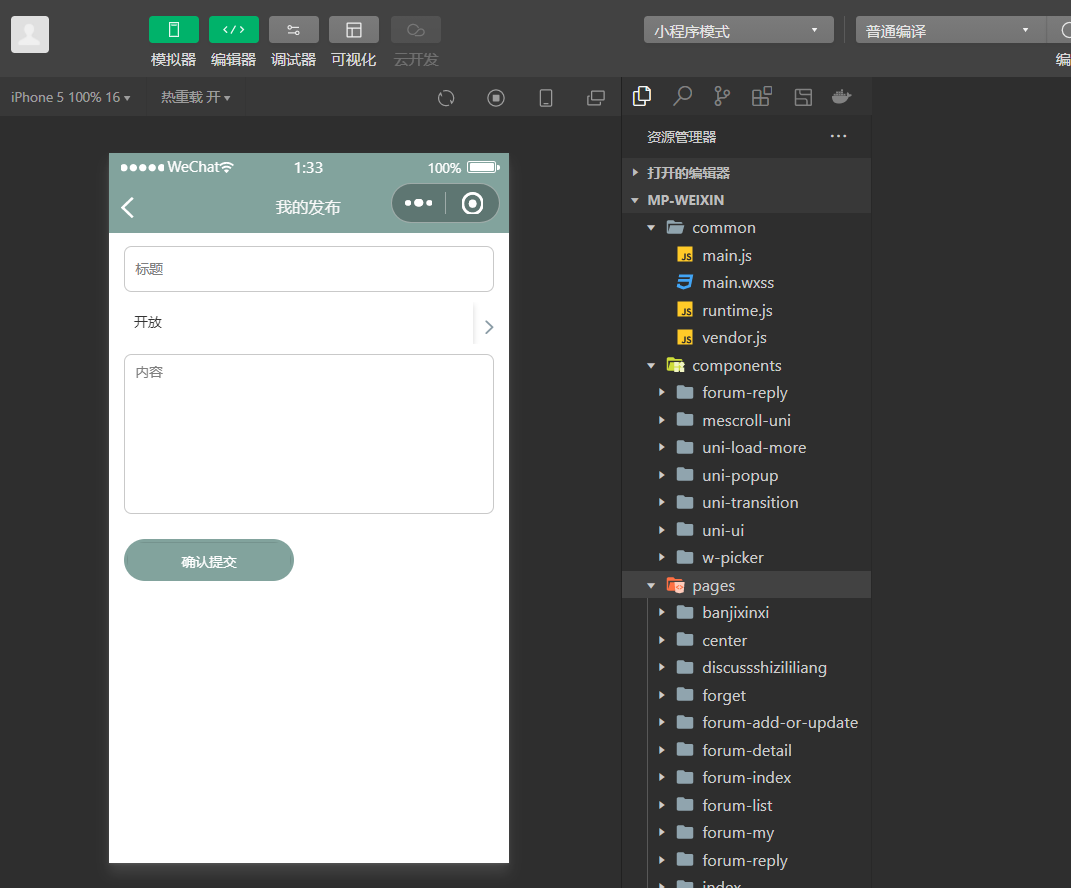
Task: Expand the uni-transition folder
Action: click(747, 503)
